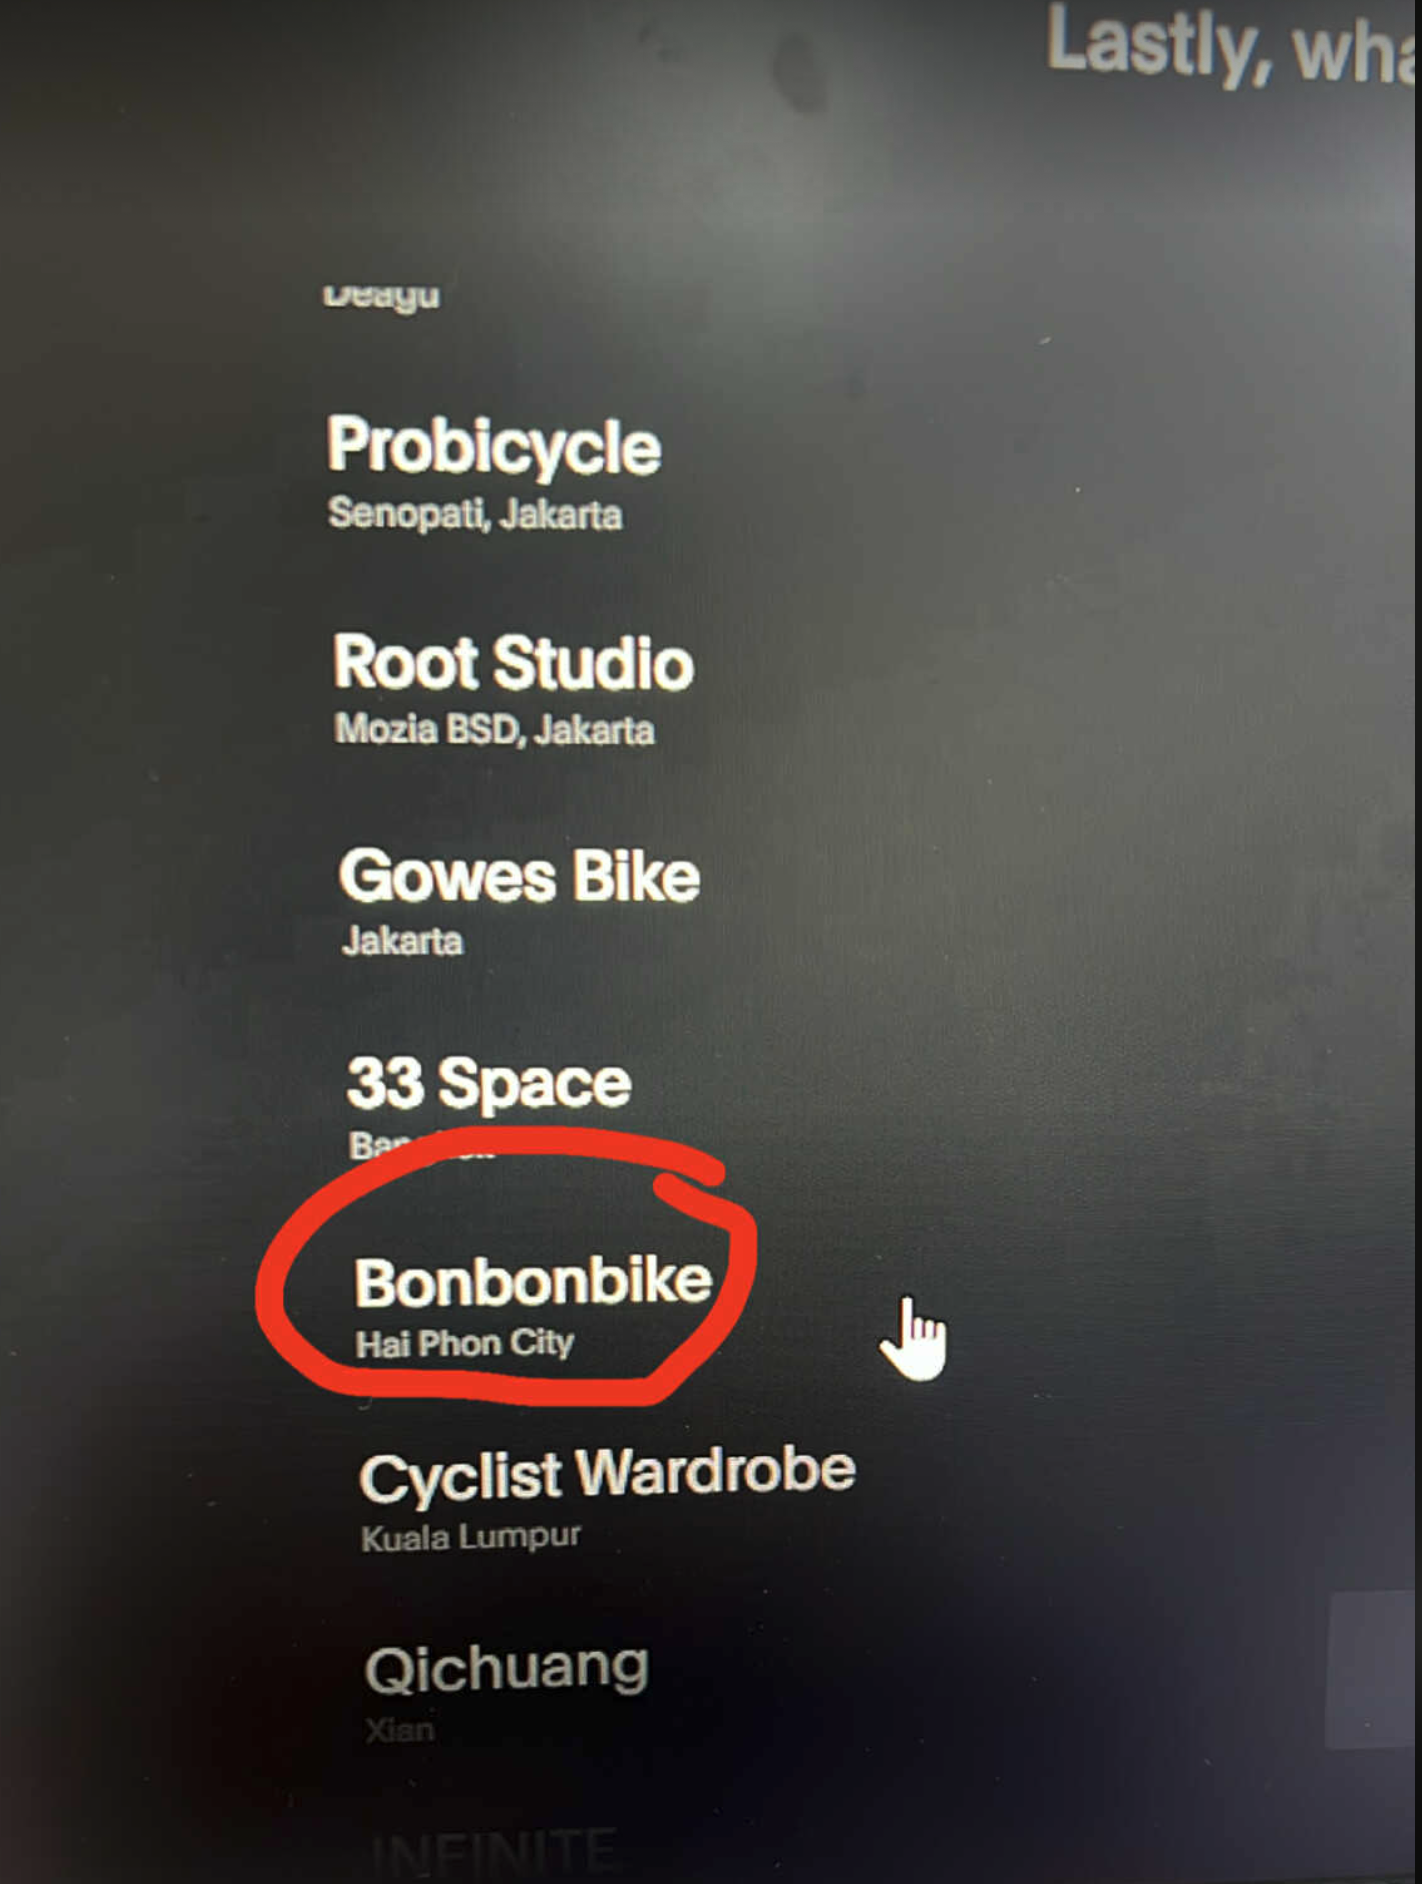1422x1884 pixels.
Task: Click the Jakarta label under Gowes Bike
Action: pos(402,940)
